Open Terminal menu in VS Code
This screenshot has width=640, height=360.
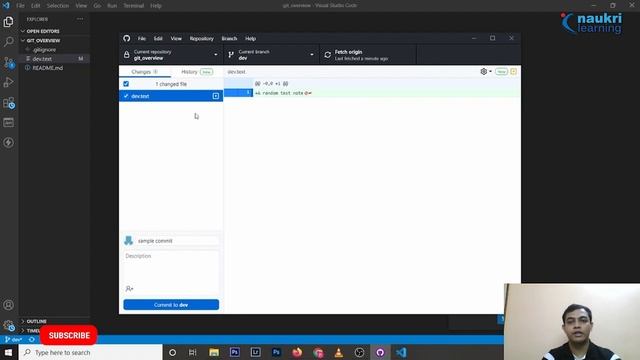[x=133, y=6]
